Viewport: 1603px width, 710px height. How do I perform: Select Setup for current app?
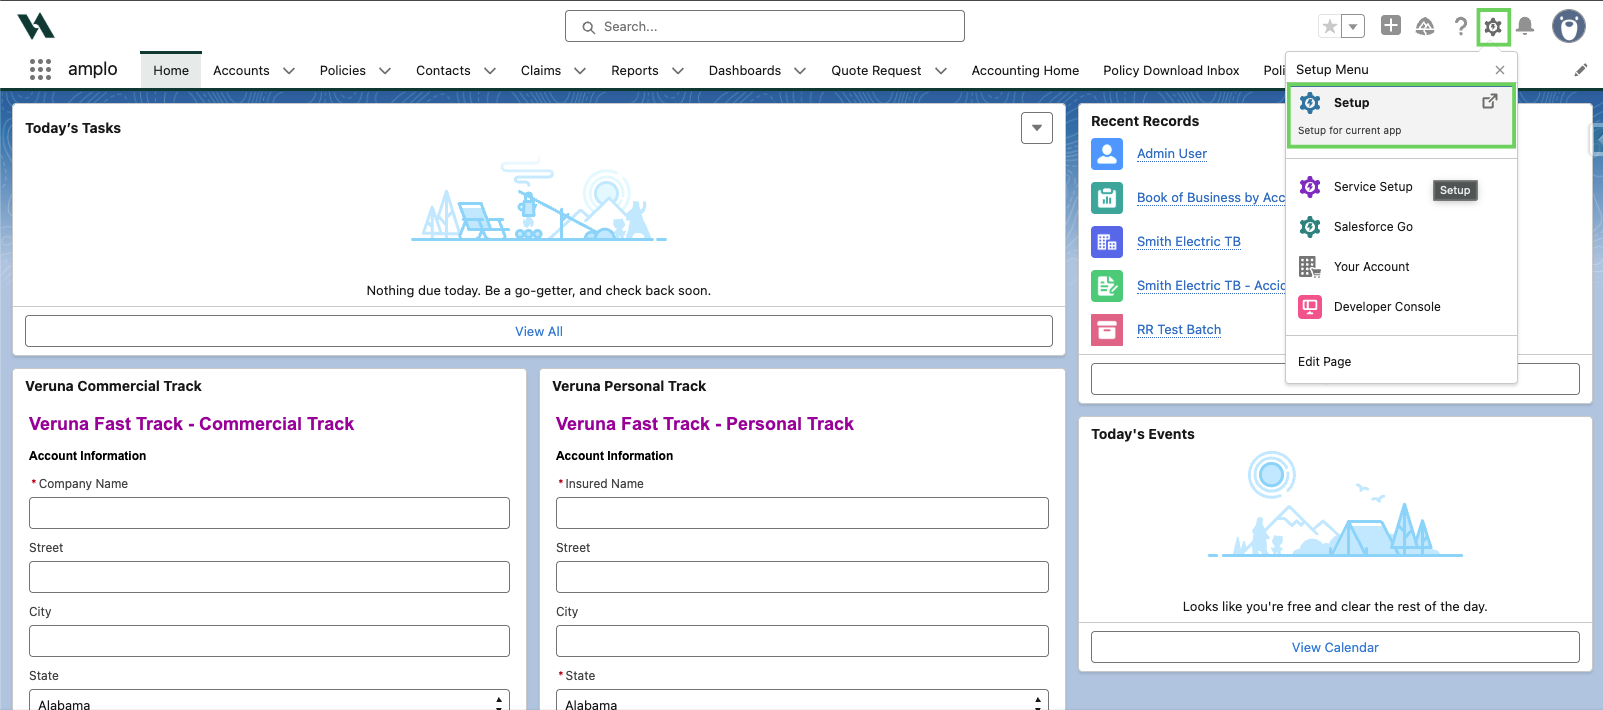(x=1401, y=116)
